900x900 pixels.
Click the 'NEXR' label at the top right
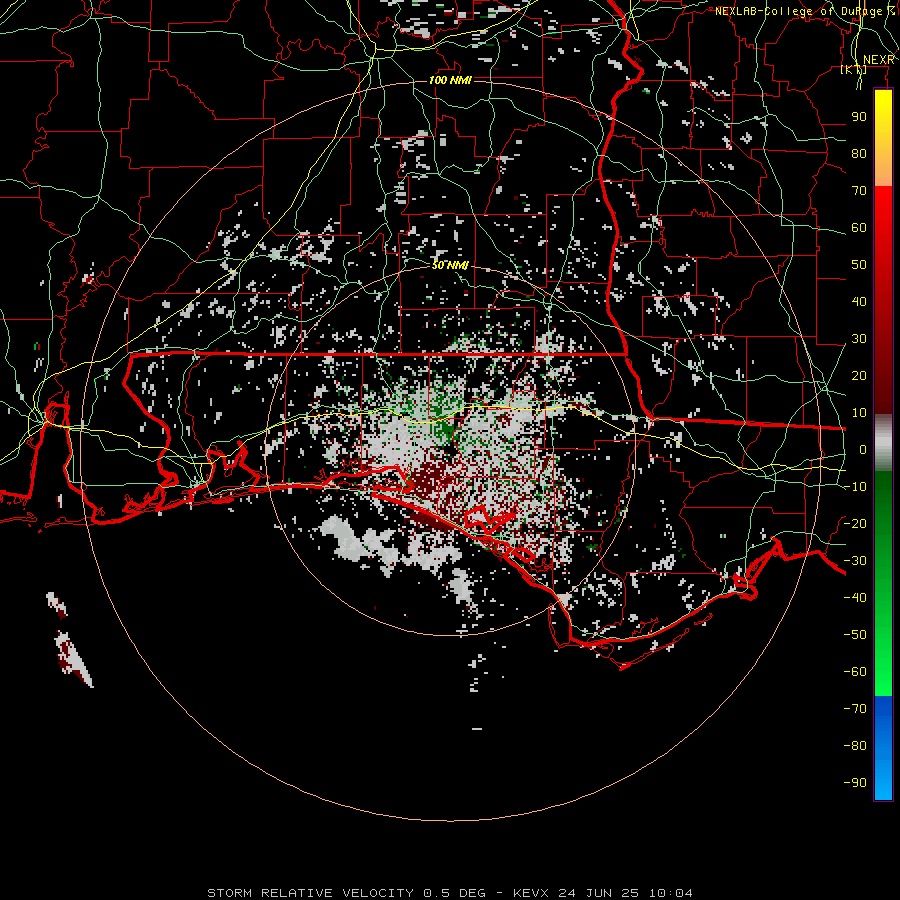tap(878, 60)
